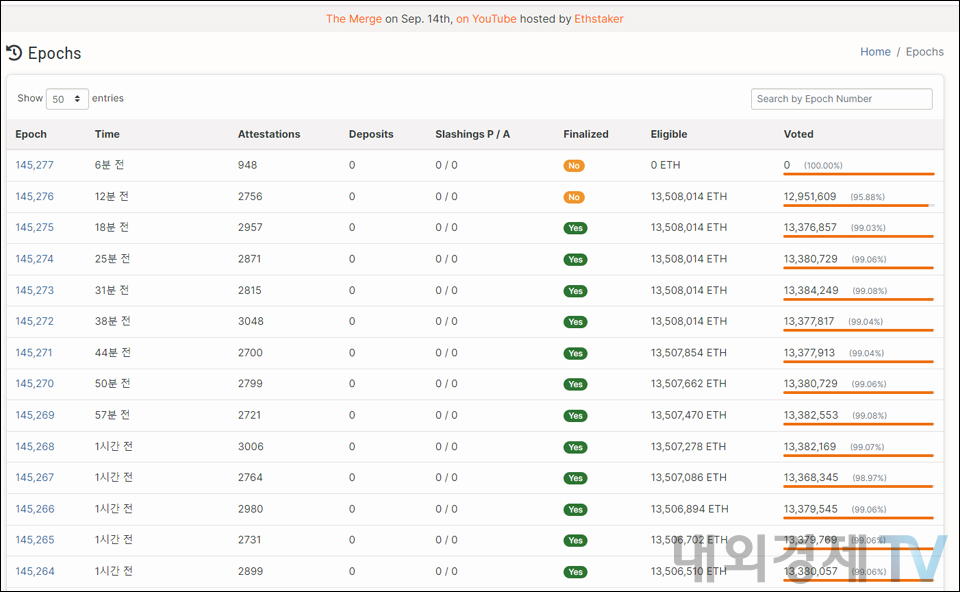The width and height of the screenshot is (960, 592).
Task: Sort by the Finalized column header
Action: click(585, 134)
